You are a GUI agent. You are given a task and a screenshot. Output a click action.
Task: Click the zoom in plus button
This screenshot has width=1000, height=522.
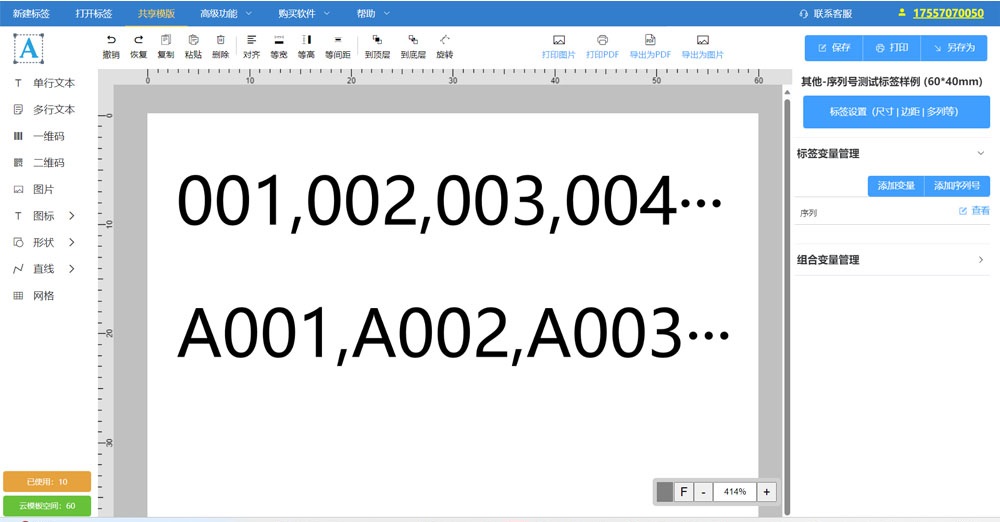(767, 492)
